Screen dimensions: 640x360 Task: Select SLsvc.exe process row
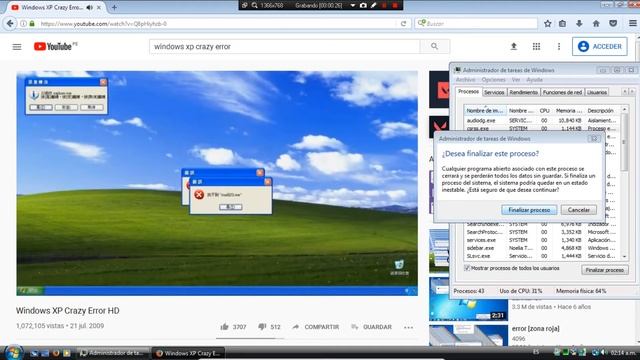point(541,256)
